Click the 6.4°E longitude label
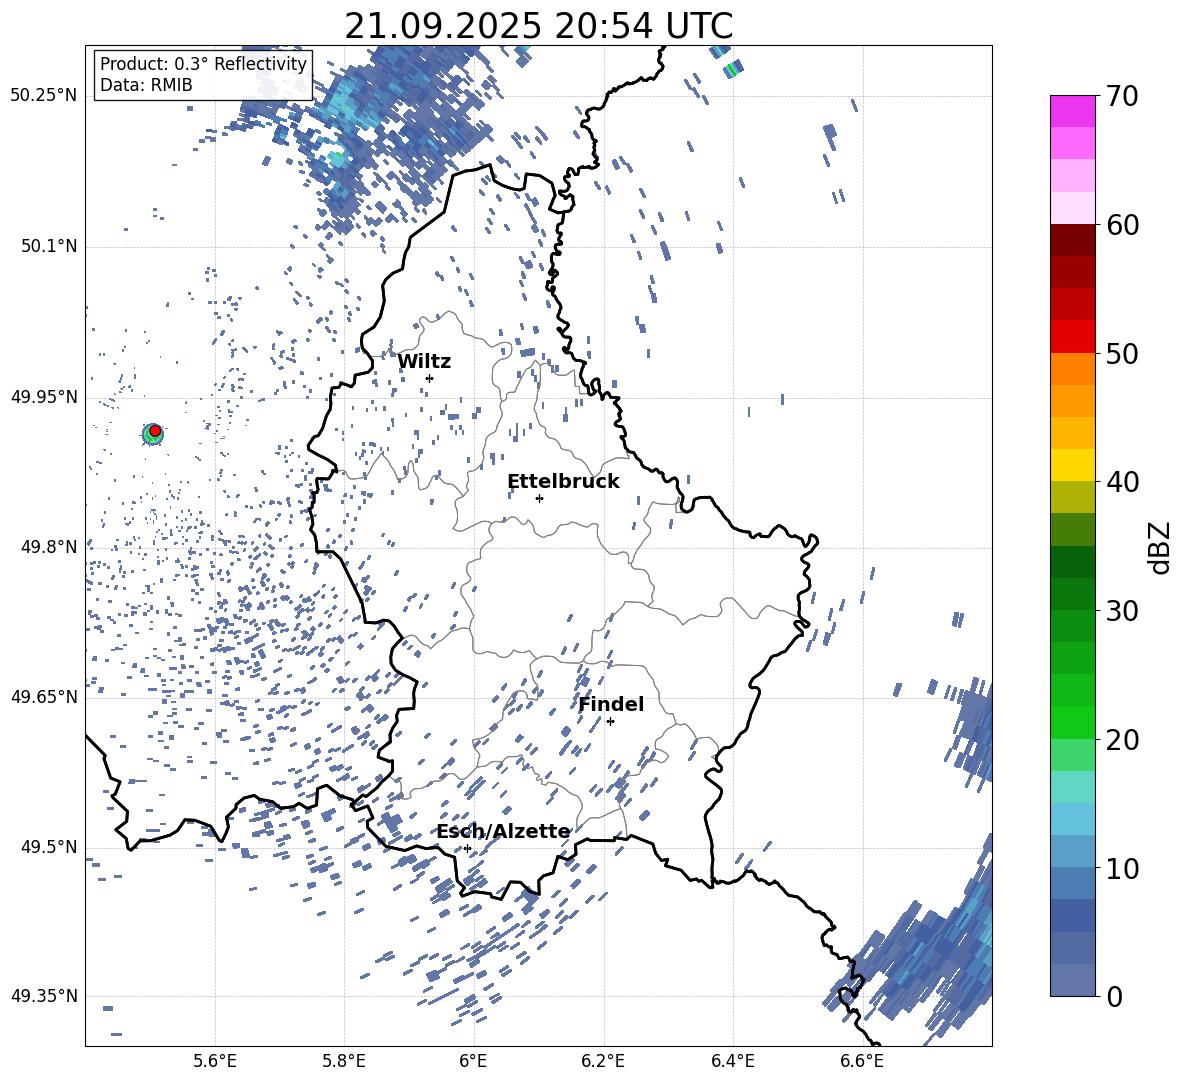Viewport: 1184px width, 1081px height. [732, 1061]
